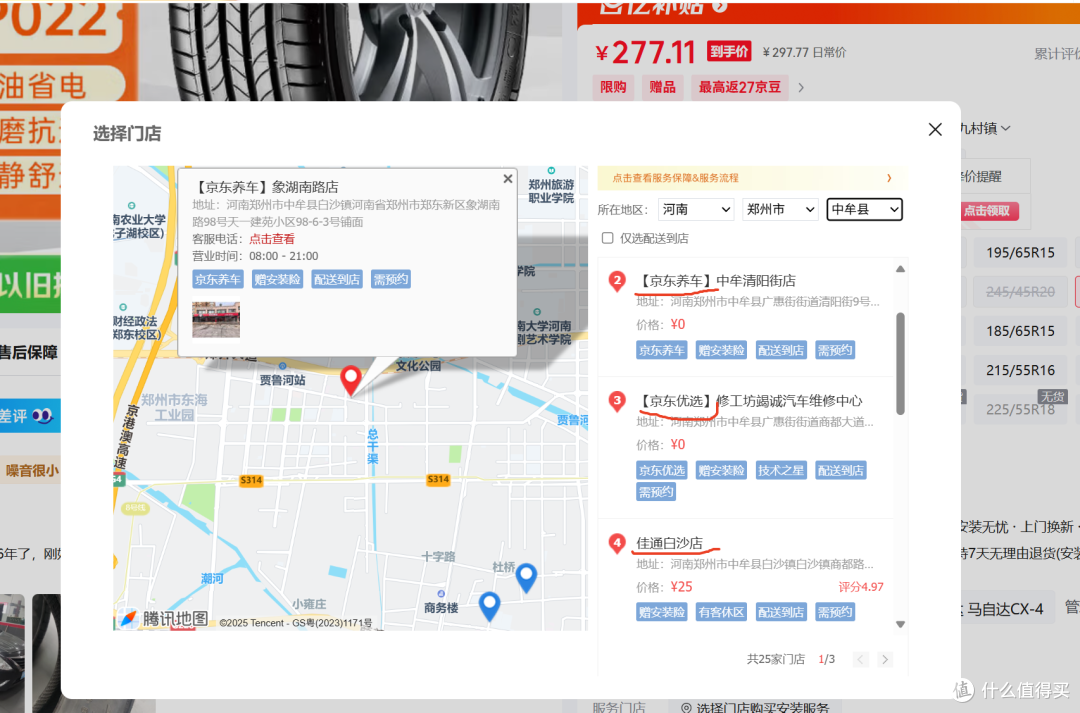The width and height of the screenshot is (1080, 713).
Task: Open the 郑州市 city dropdown
Action: [x=780, y=209]
